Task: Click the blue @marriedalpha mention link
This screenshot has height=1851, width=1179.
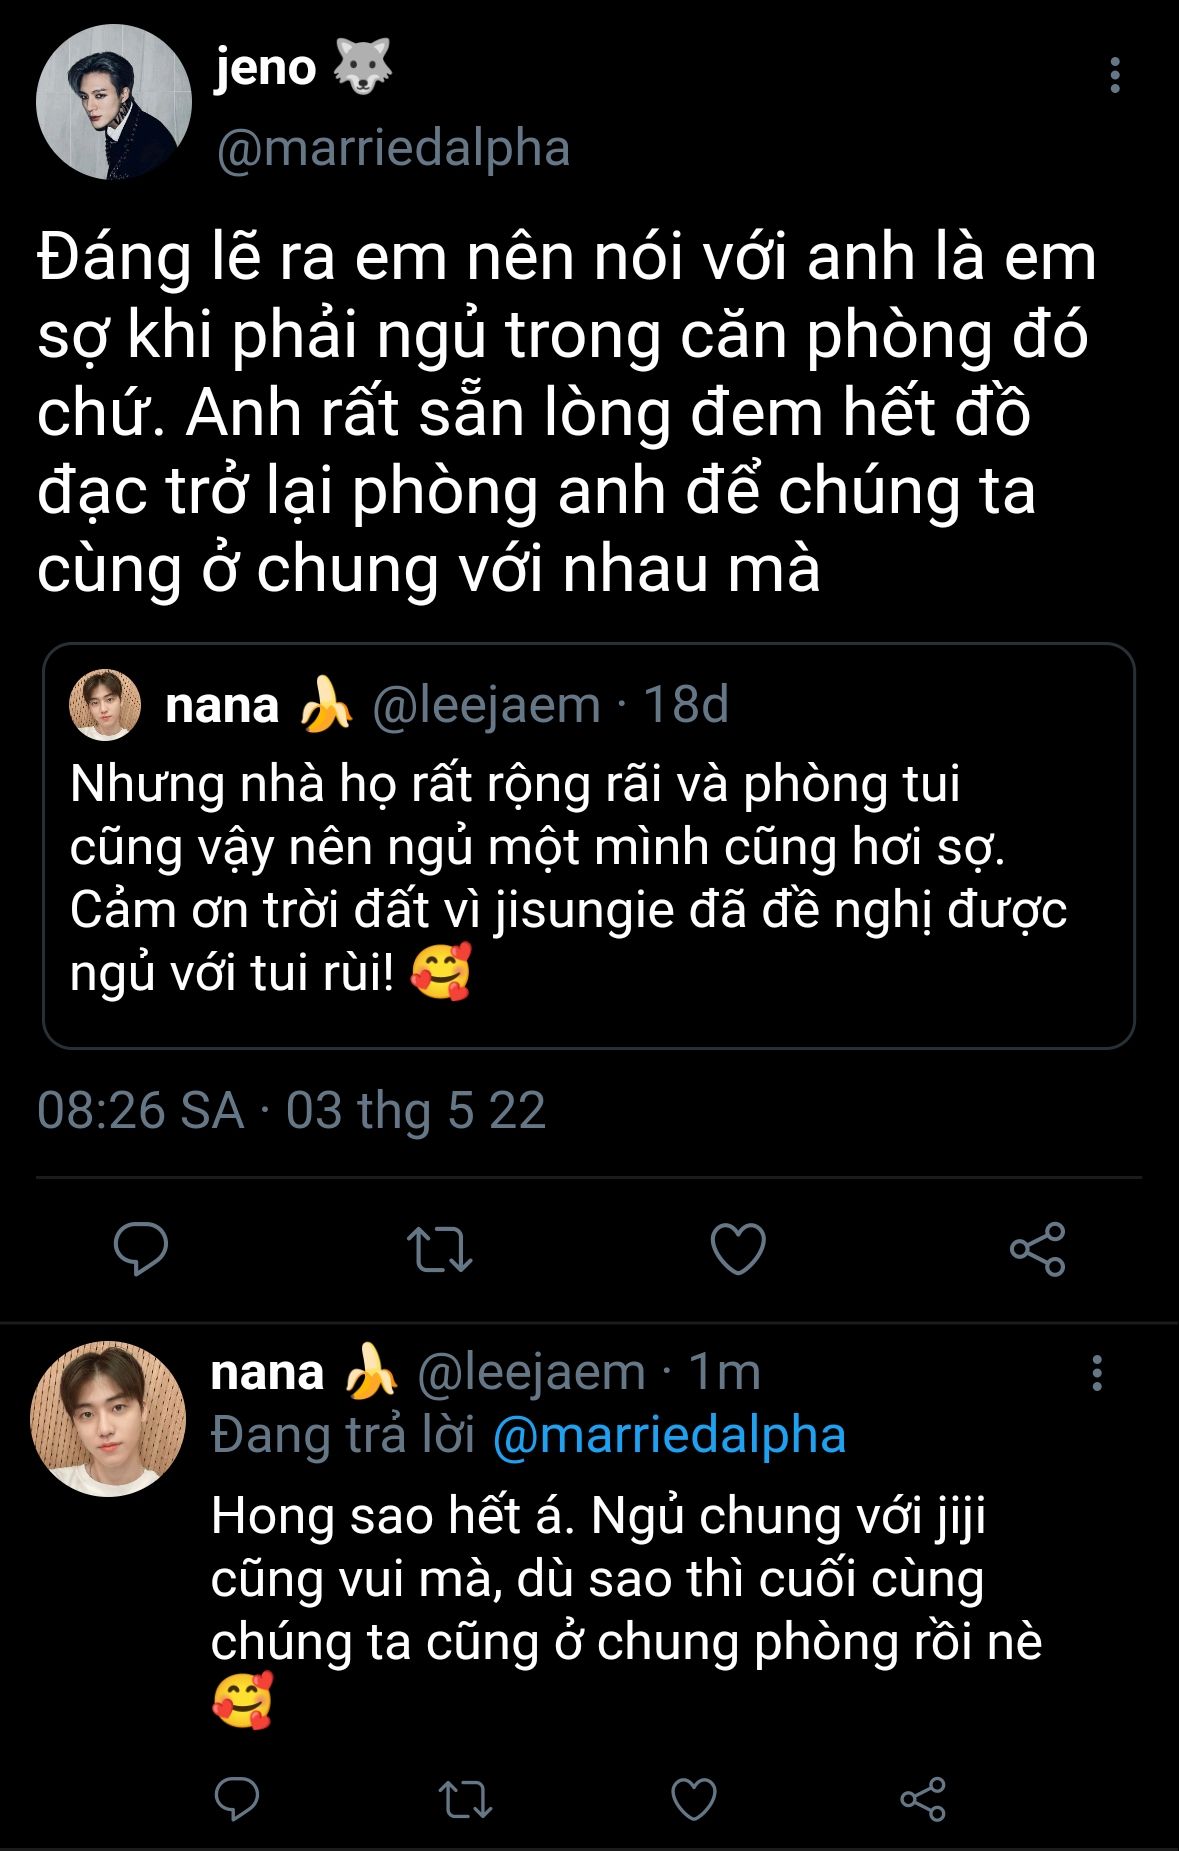Action: pos(669,1435)
